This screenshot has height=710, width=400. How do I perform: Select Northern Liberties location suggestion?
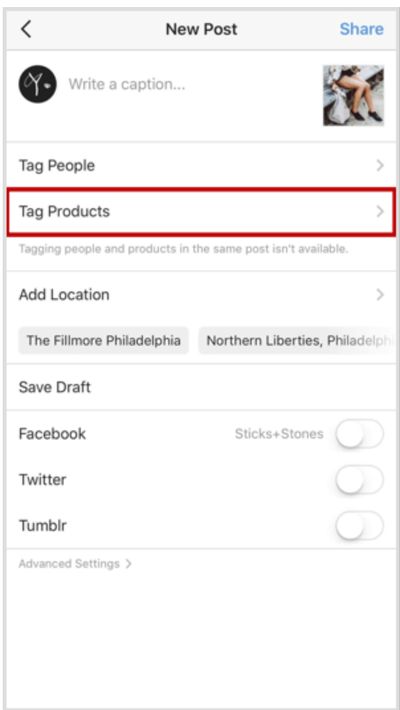(x=297, y=341)
